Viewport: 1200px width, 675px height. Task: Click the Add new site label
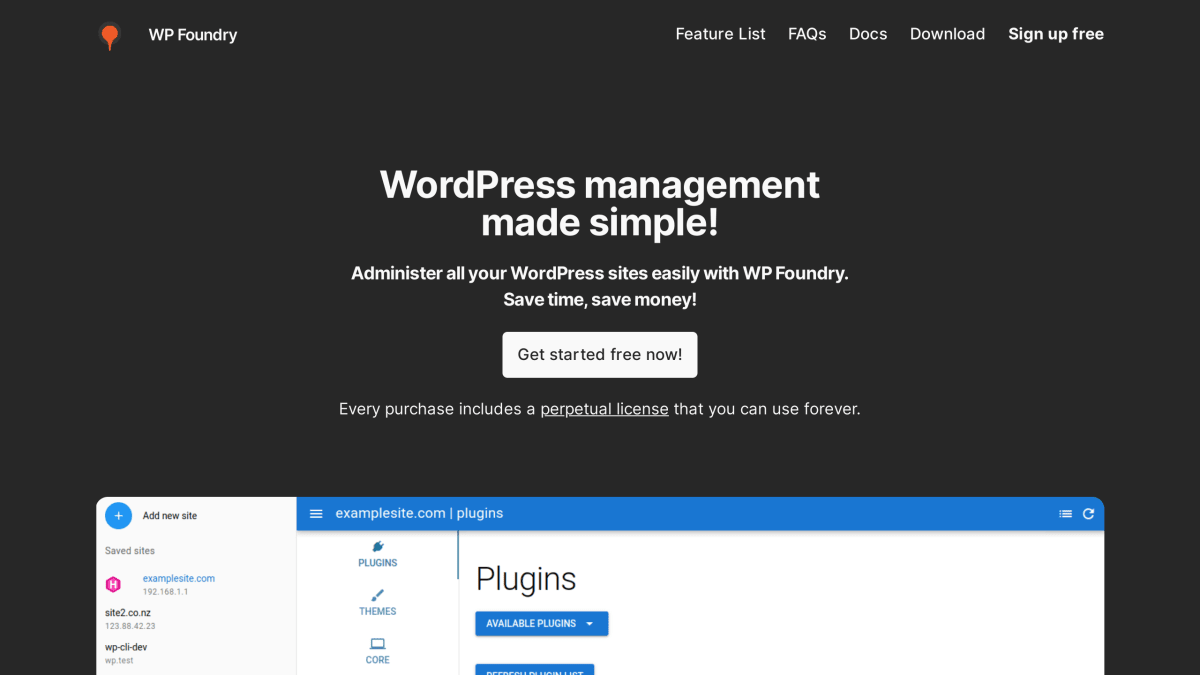pos(170,516)
